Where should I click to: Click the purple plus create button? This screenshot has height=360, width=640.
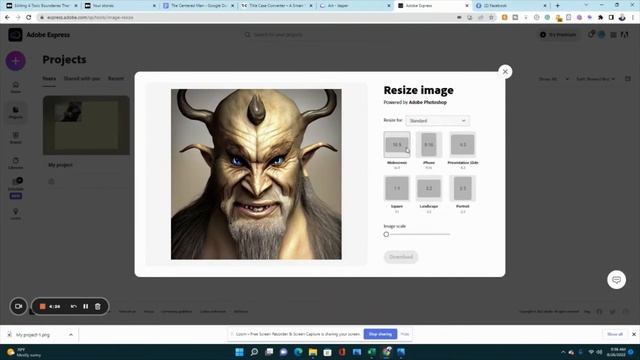(16, 61)
